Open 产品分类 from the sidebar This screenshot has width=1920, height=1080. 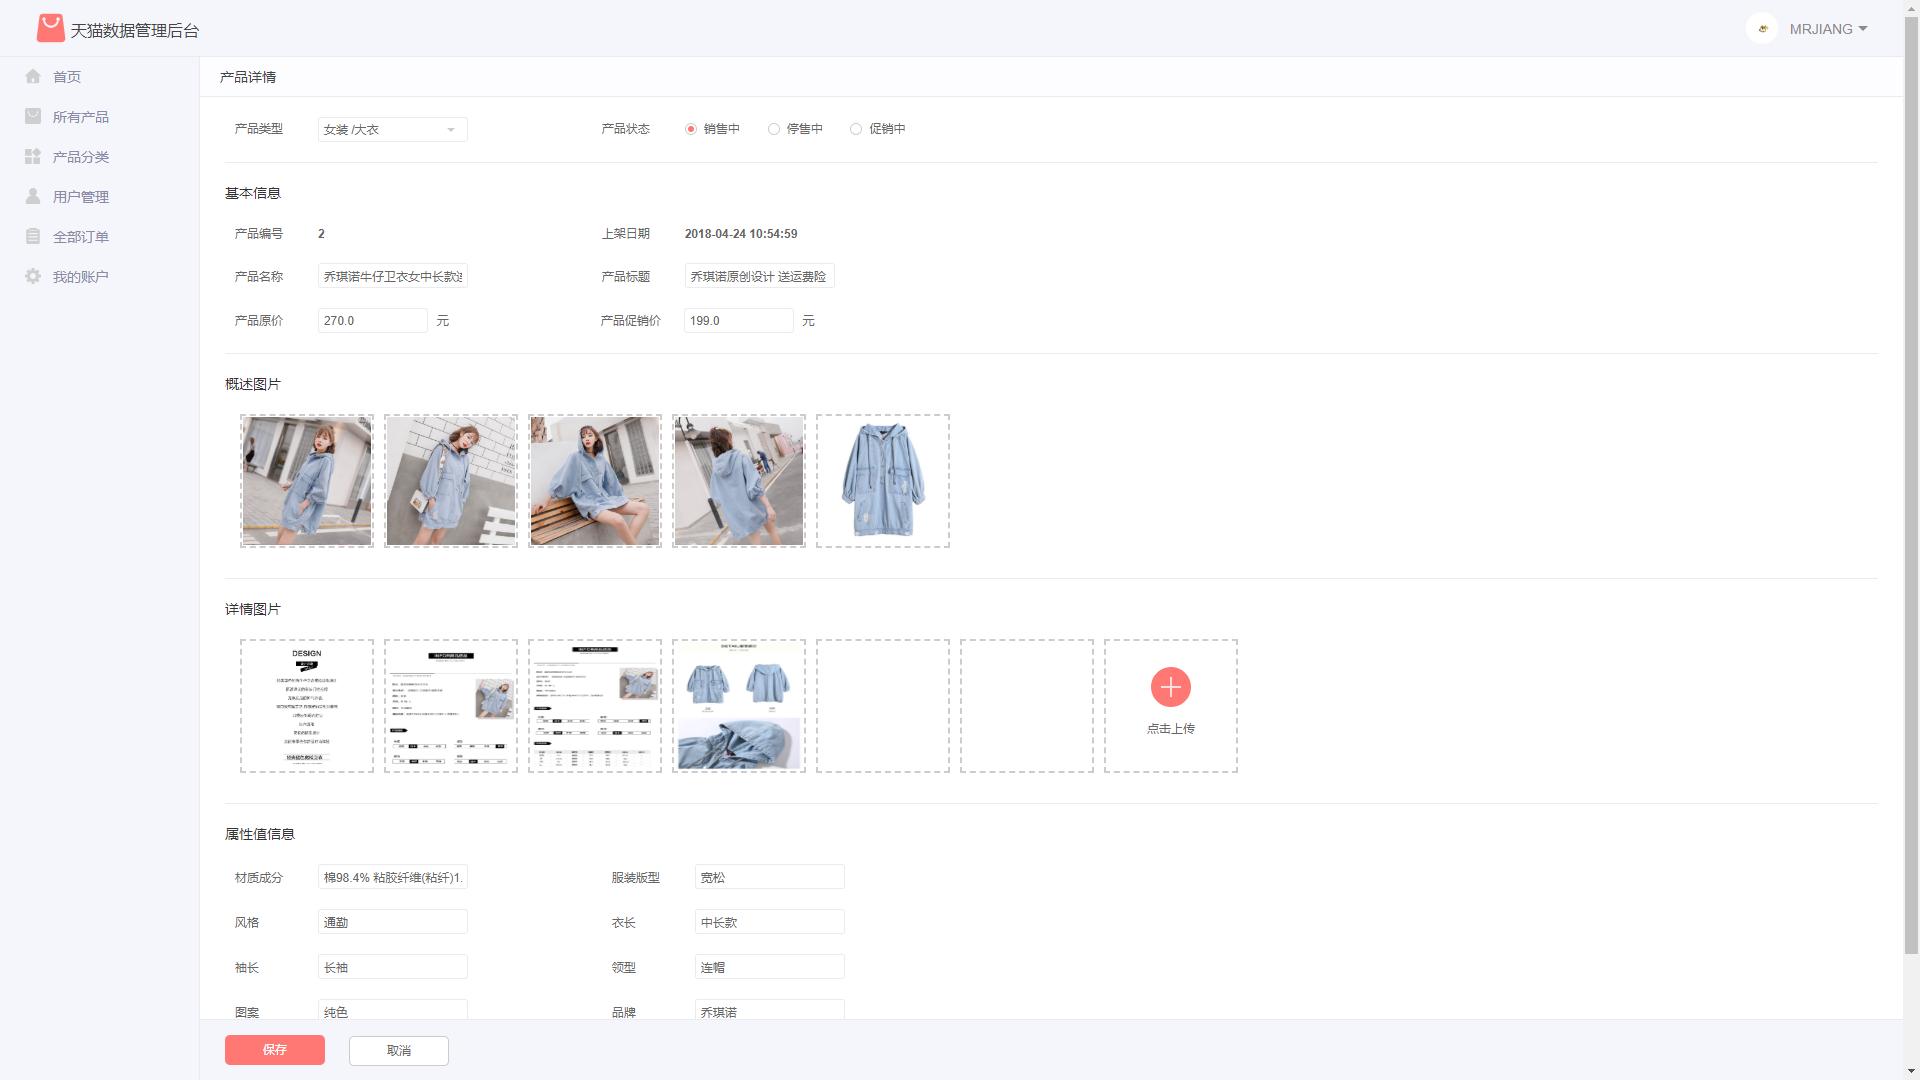click(x=33, y=156)
